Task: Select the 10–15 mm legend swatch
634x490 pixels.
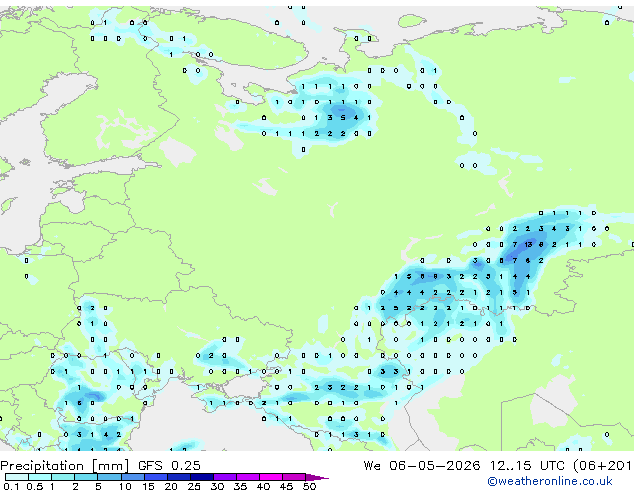Action: pyautogui.click(x=132, y=477)
